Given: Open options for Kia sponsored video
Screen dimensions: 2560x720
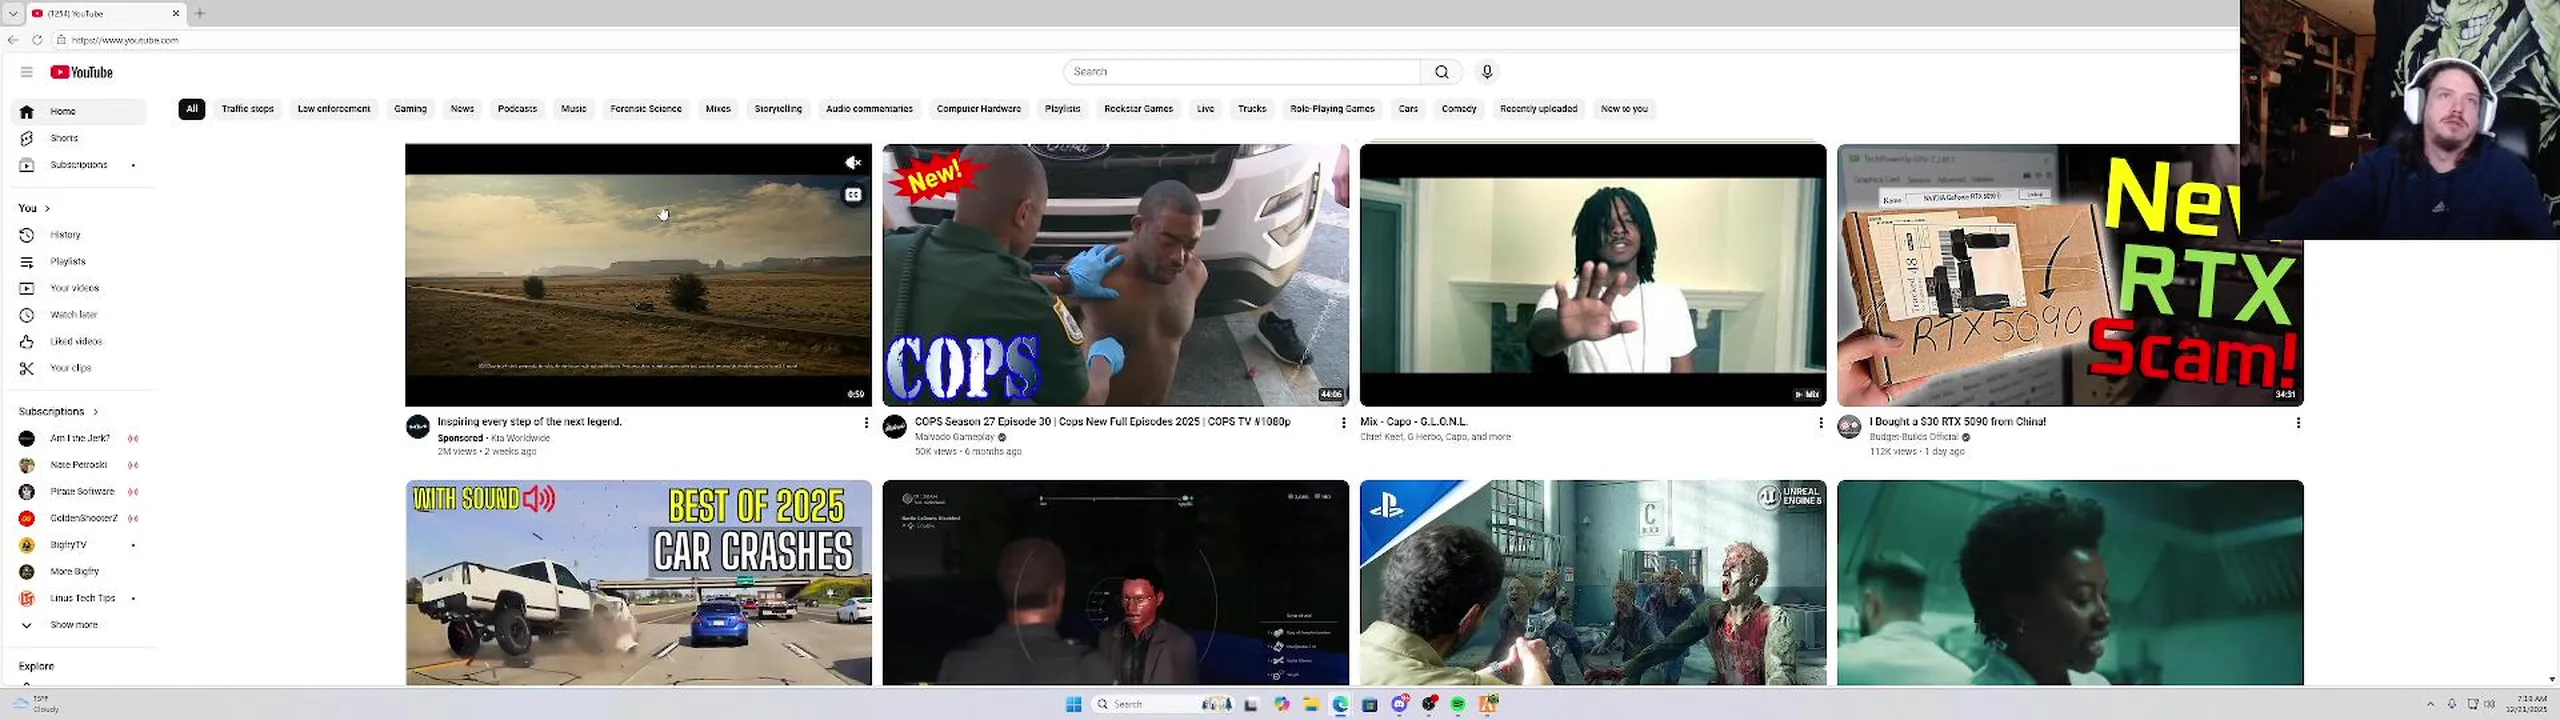Looking at the screenshot, I should [866, 423].
